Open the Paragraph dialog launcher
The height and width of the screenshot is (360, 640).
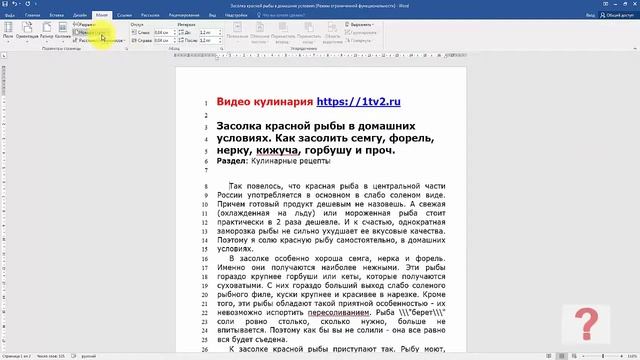[222, 49]
